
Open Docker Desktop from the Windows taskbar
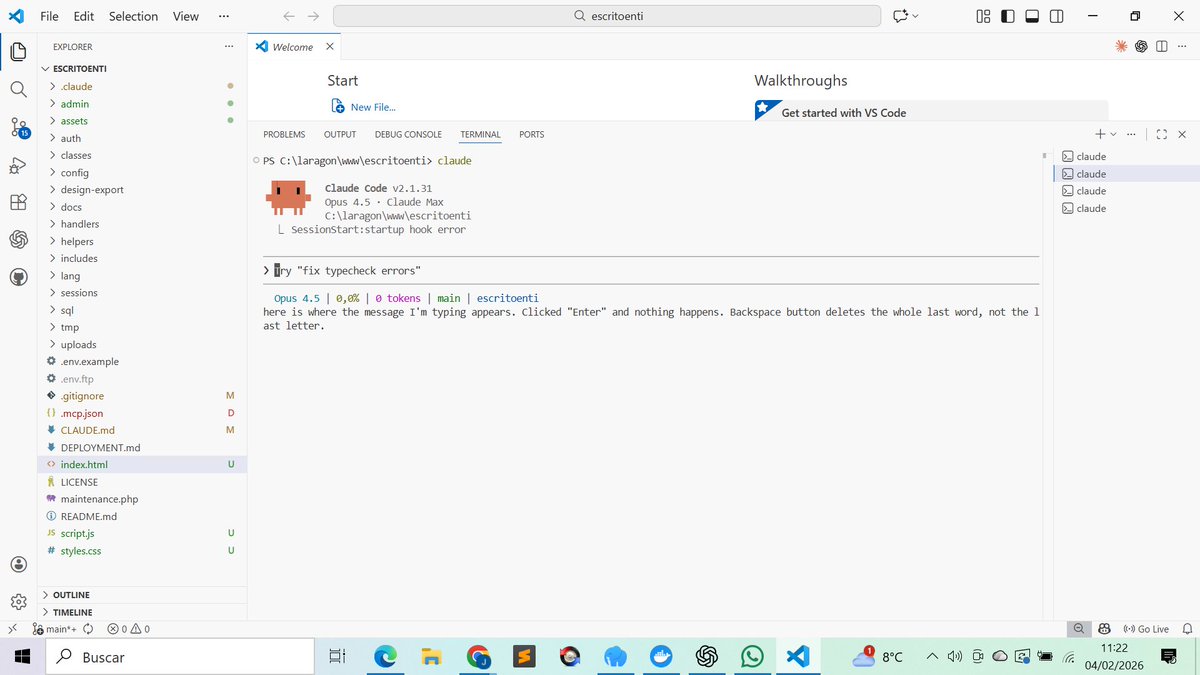click(x=661, y=656)
